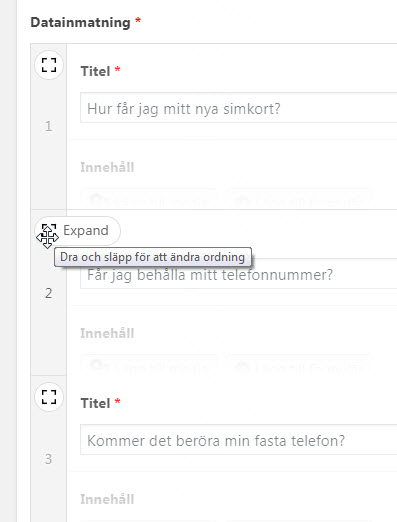Expand row 3 with the bracket icon
The image size is (397, 522).
tap(49, 397)
